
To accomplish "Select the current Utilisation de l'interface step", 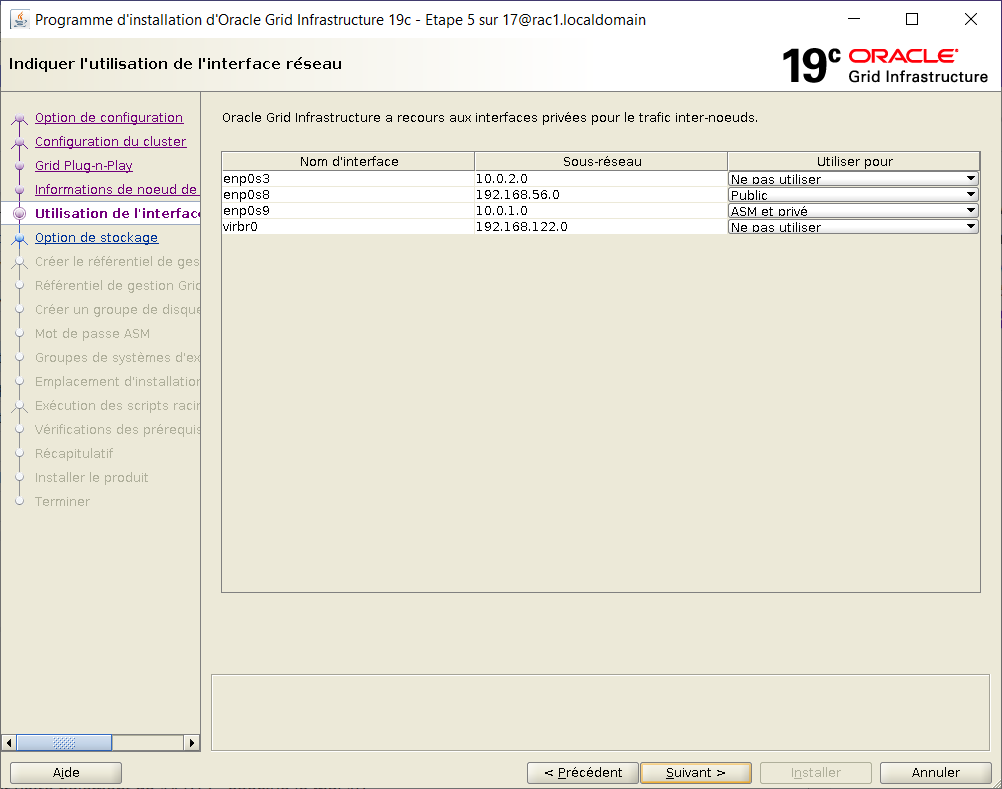I will click(117, 213).
